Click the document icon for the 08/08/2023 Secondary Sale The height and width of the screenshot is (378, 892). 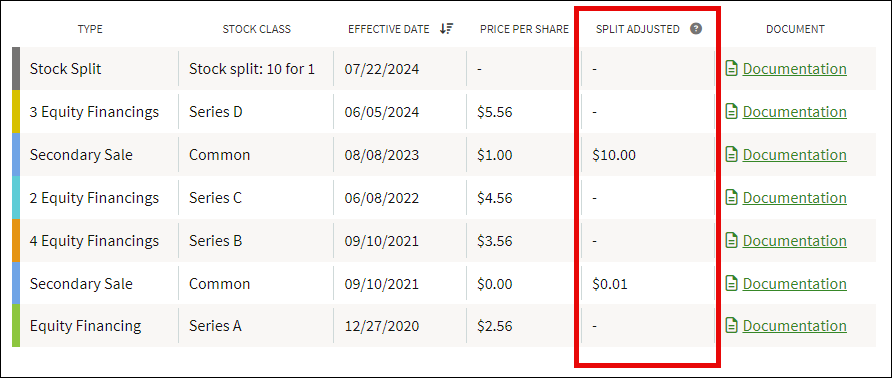(x=732, y=155)
